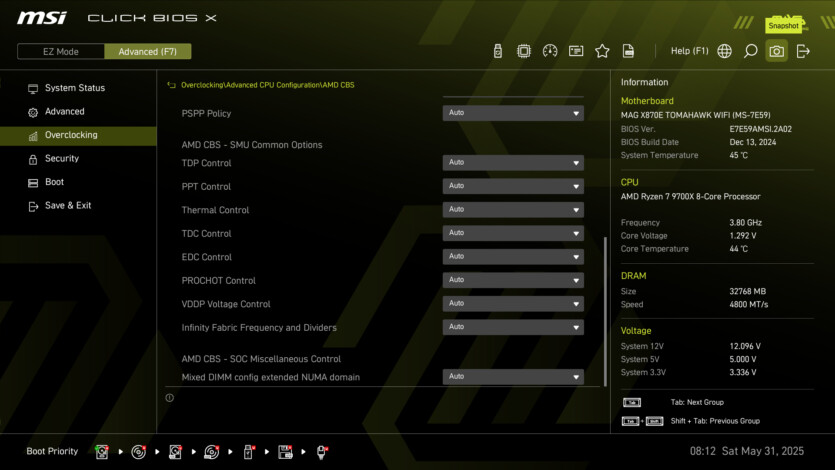Open the Security sidebar section
835x470 pixels.
78,159
